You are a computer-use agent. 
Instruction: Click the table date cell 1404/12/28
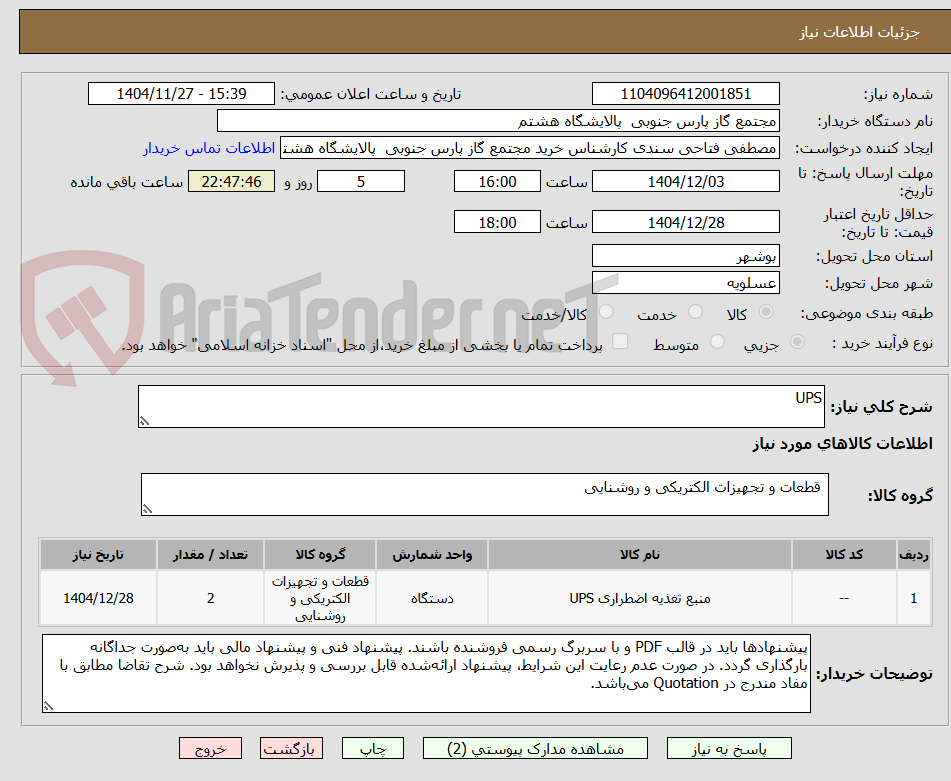pos(98,598)
